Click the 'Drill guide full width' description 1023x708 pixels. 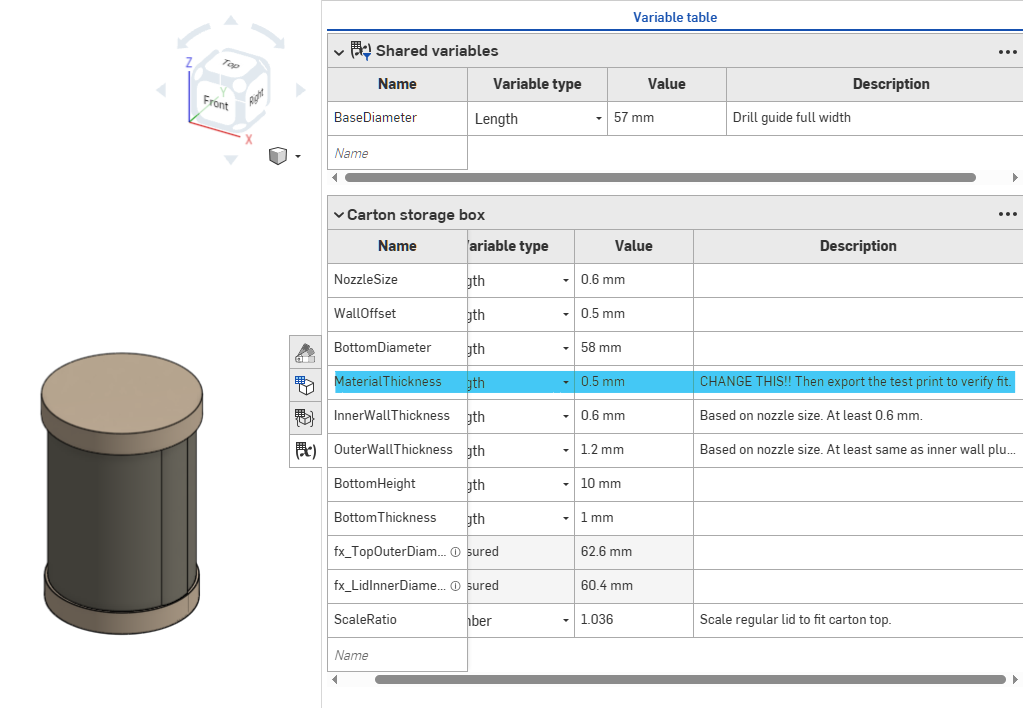click(x=791, y=117)
